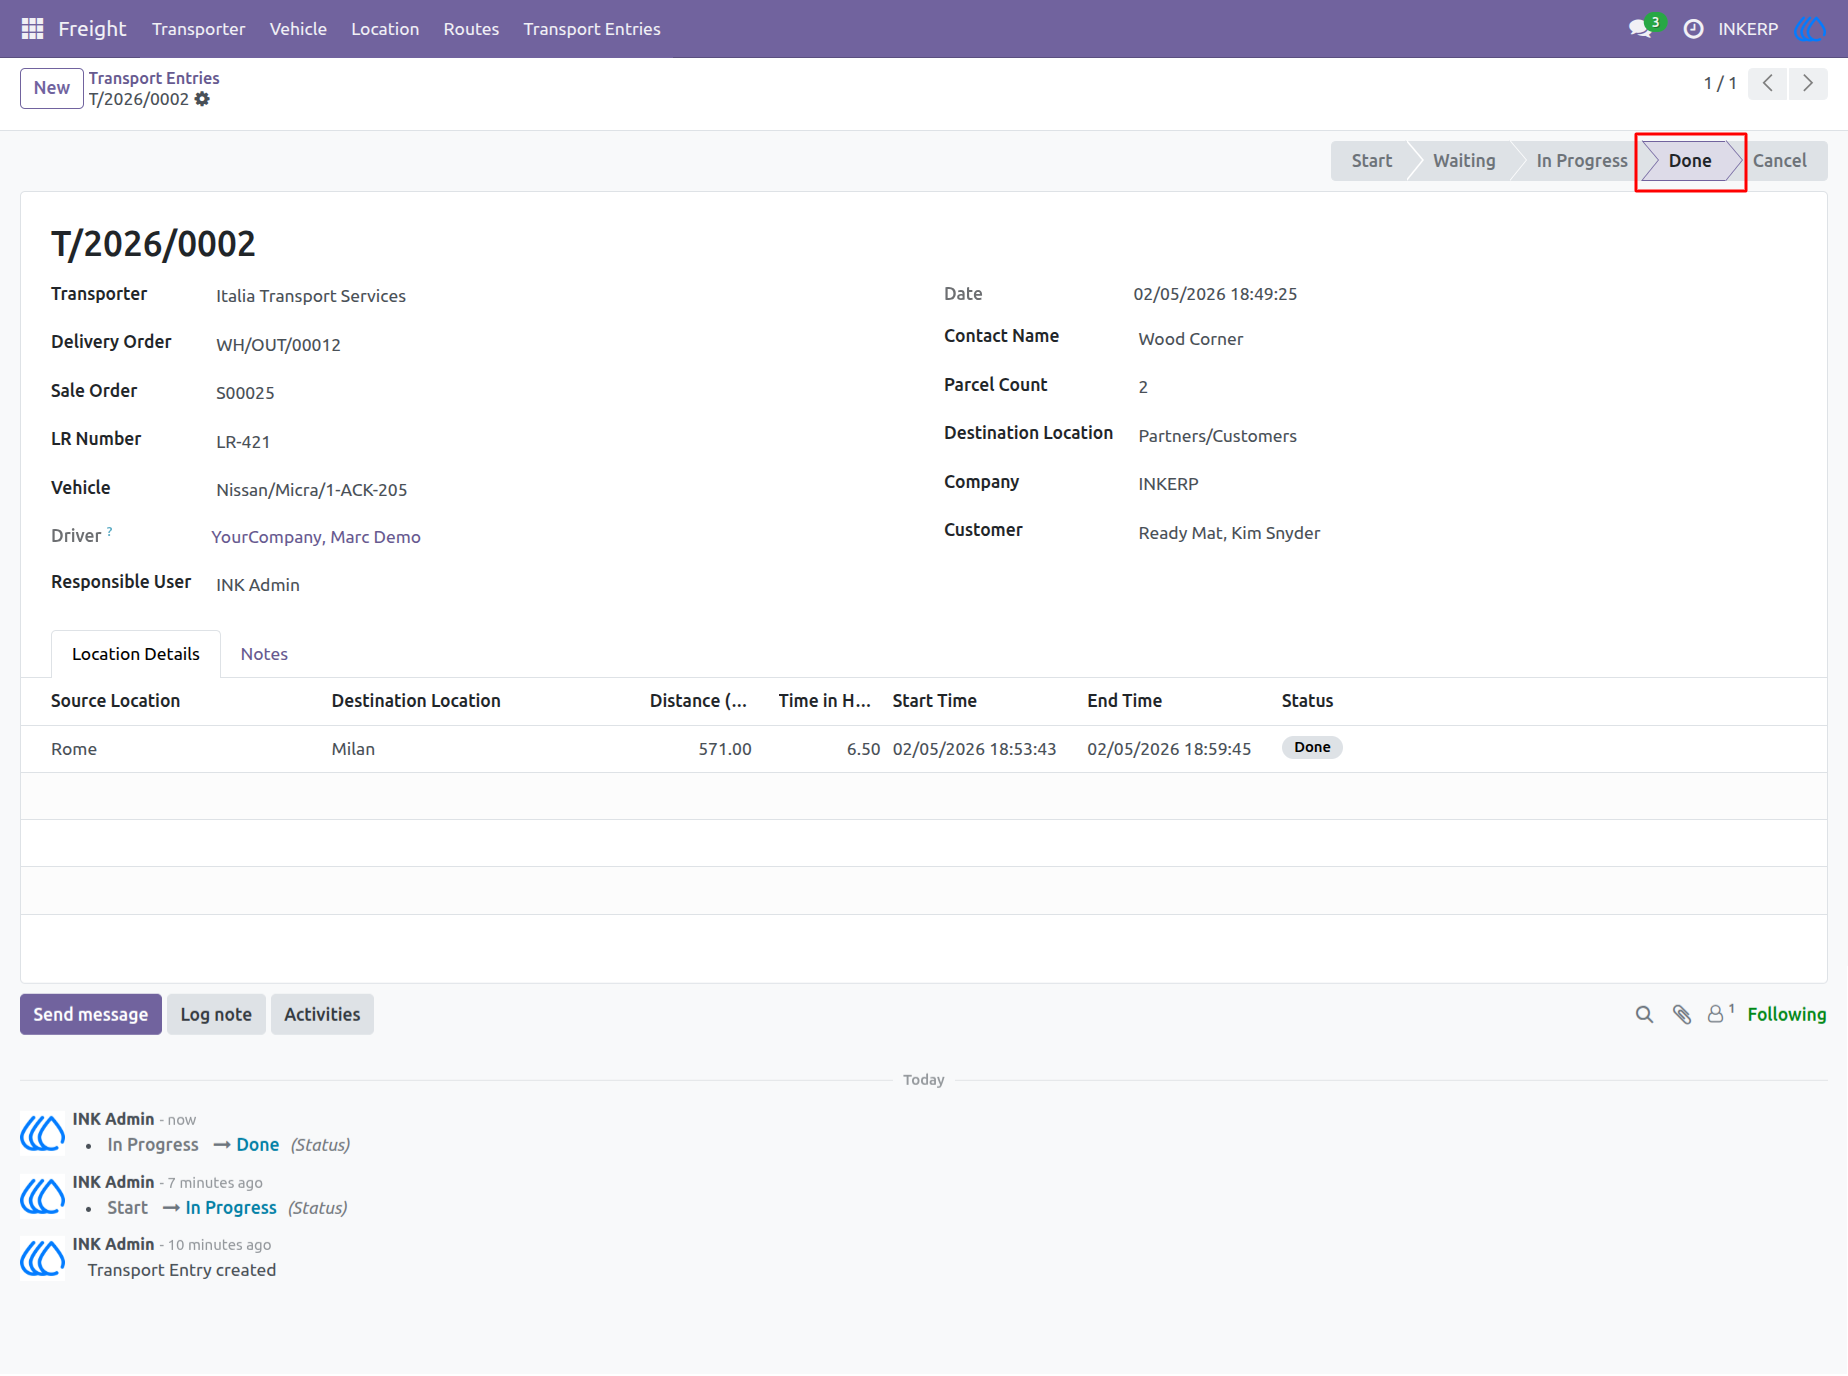Open the user avatar icon in top bar
Image resolution: width=1848 pixels, height=1376 pixels.
coord(1811,29)
